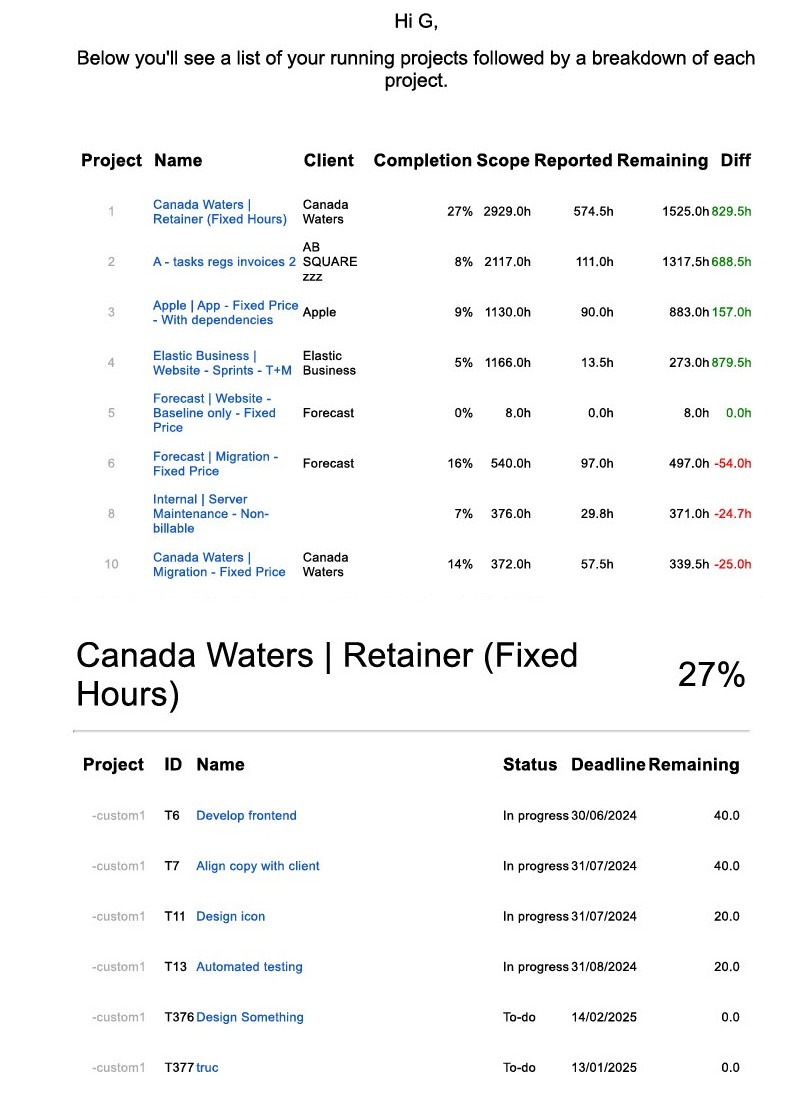The width and height of the screenshot is (807, 1101).
Task: Select the -54.0h red diff value
Action: [733, 463]
